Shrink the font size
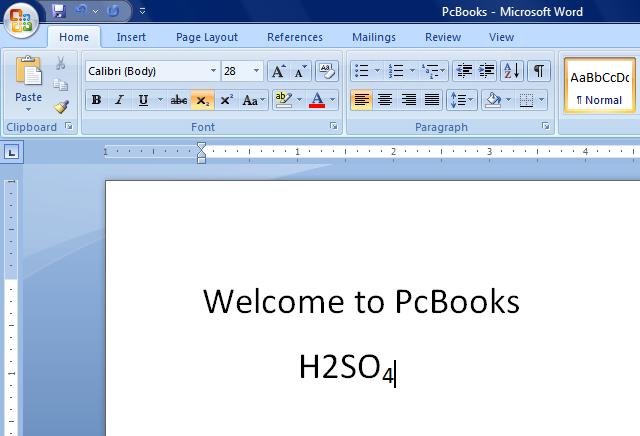 301,71
